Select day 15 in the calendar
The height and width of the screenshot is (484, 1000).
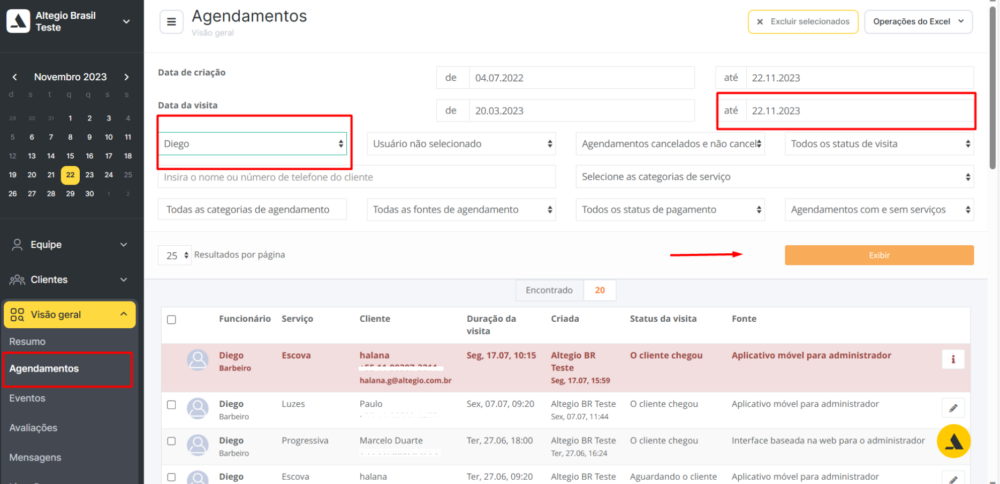[x=70, y=156]
